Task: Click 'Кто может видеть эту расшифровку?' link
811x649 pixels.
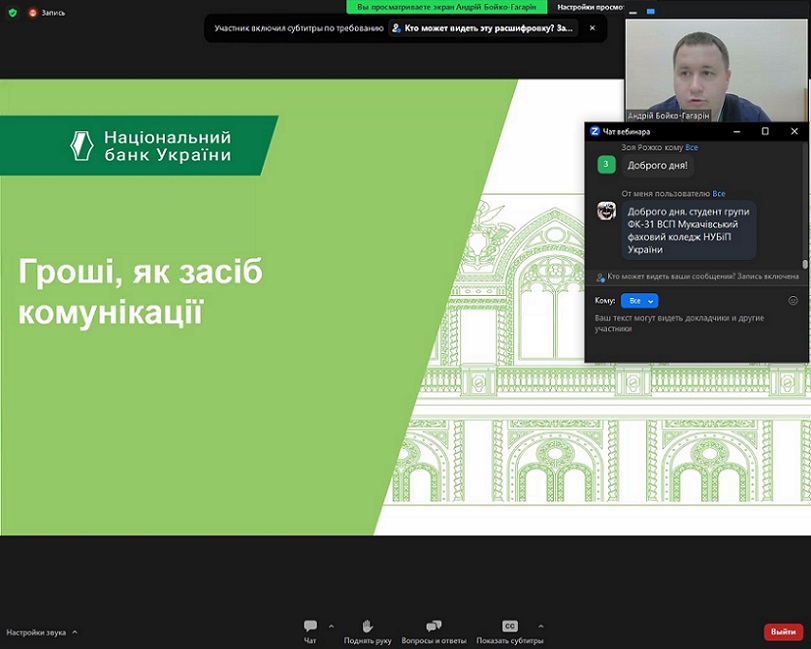Action: pyautogui.click(x=483, y=28)
